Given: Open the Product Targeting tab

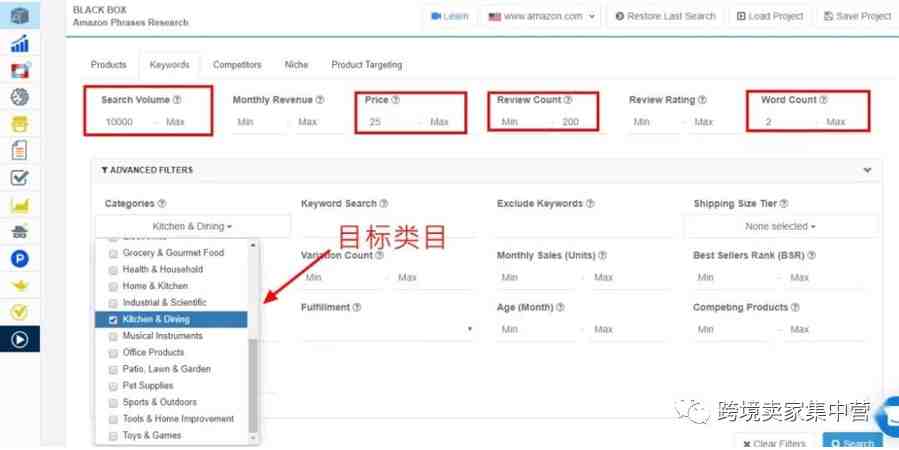Looking at the screenshot, I should tap(366, 65).
